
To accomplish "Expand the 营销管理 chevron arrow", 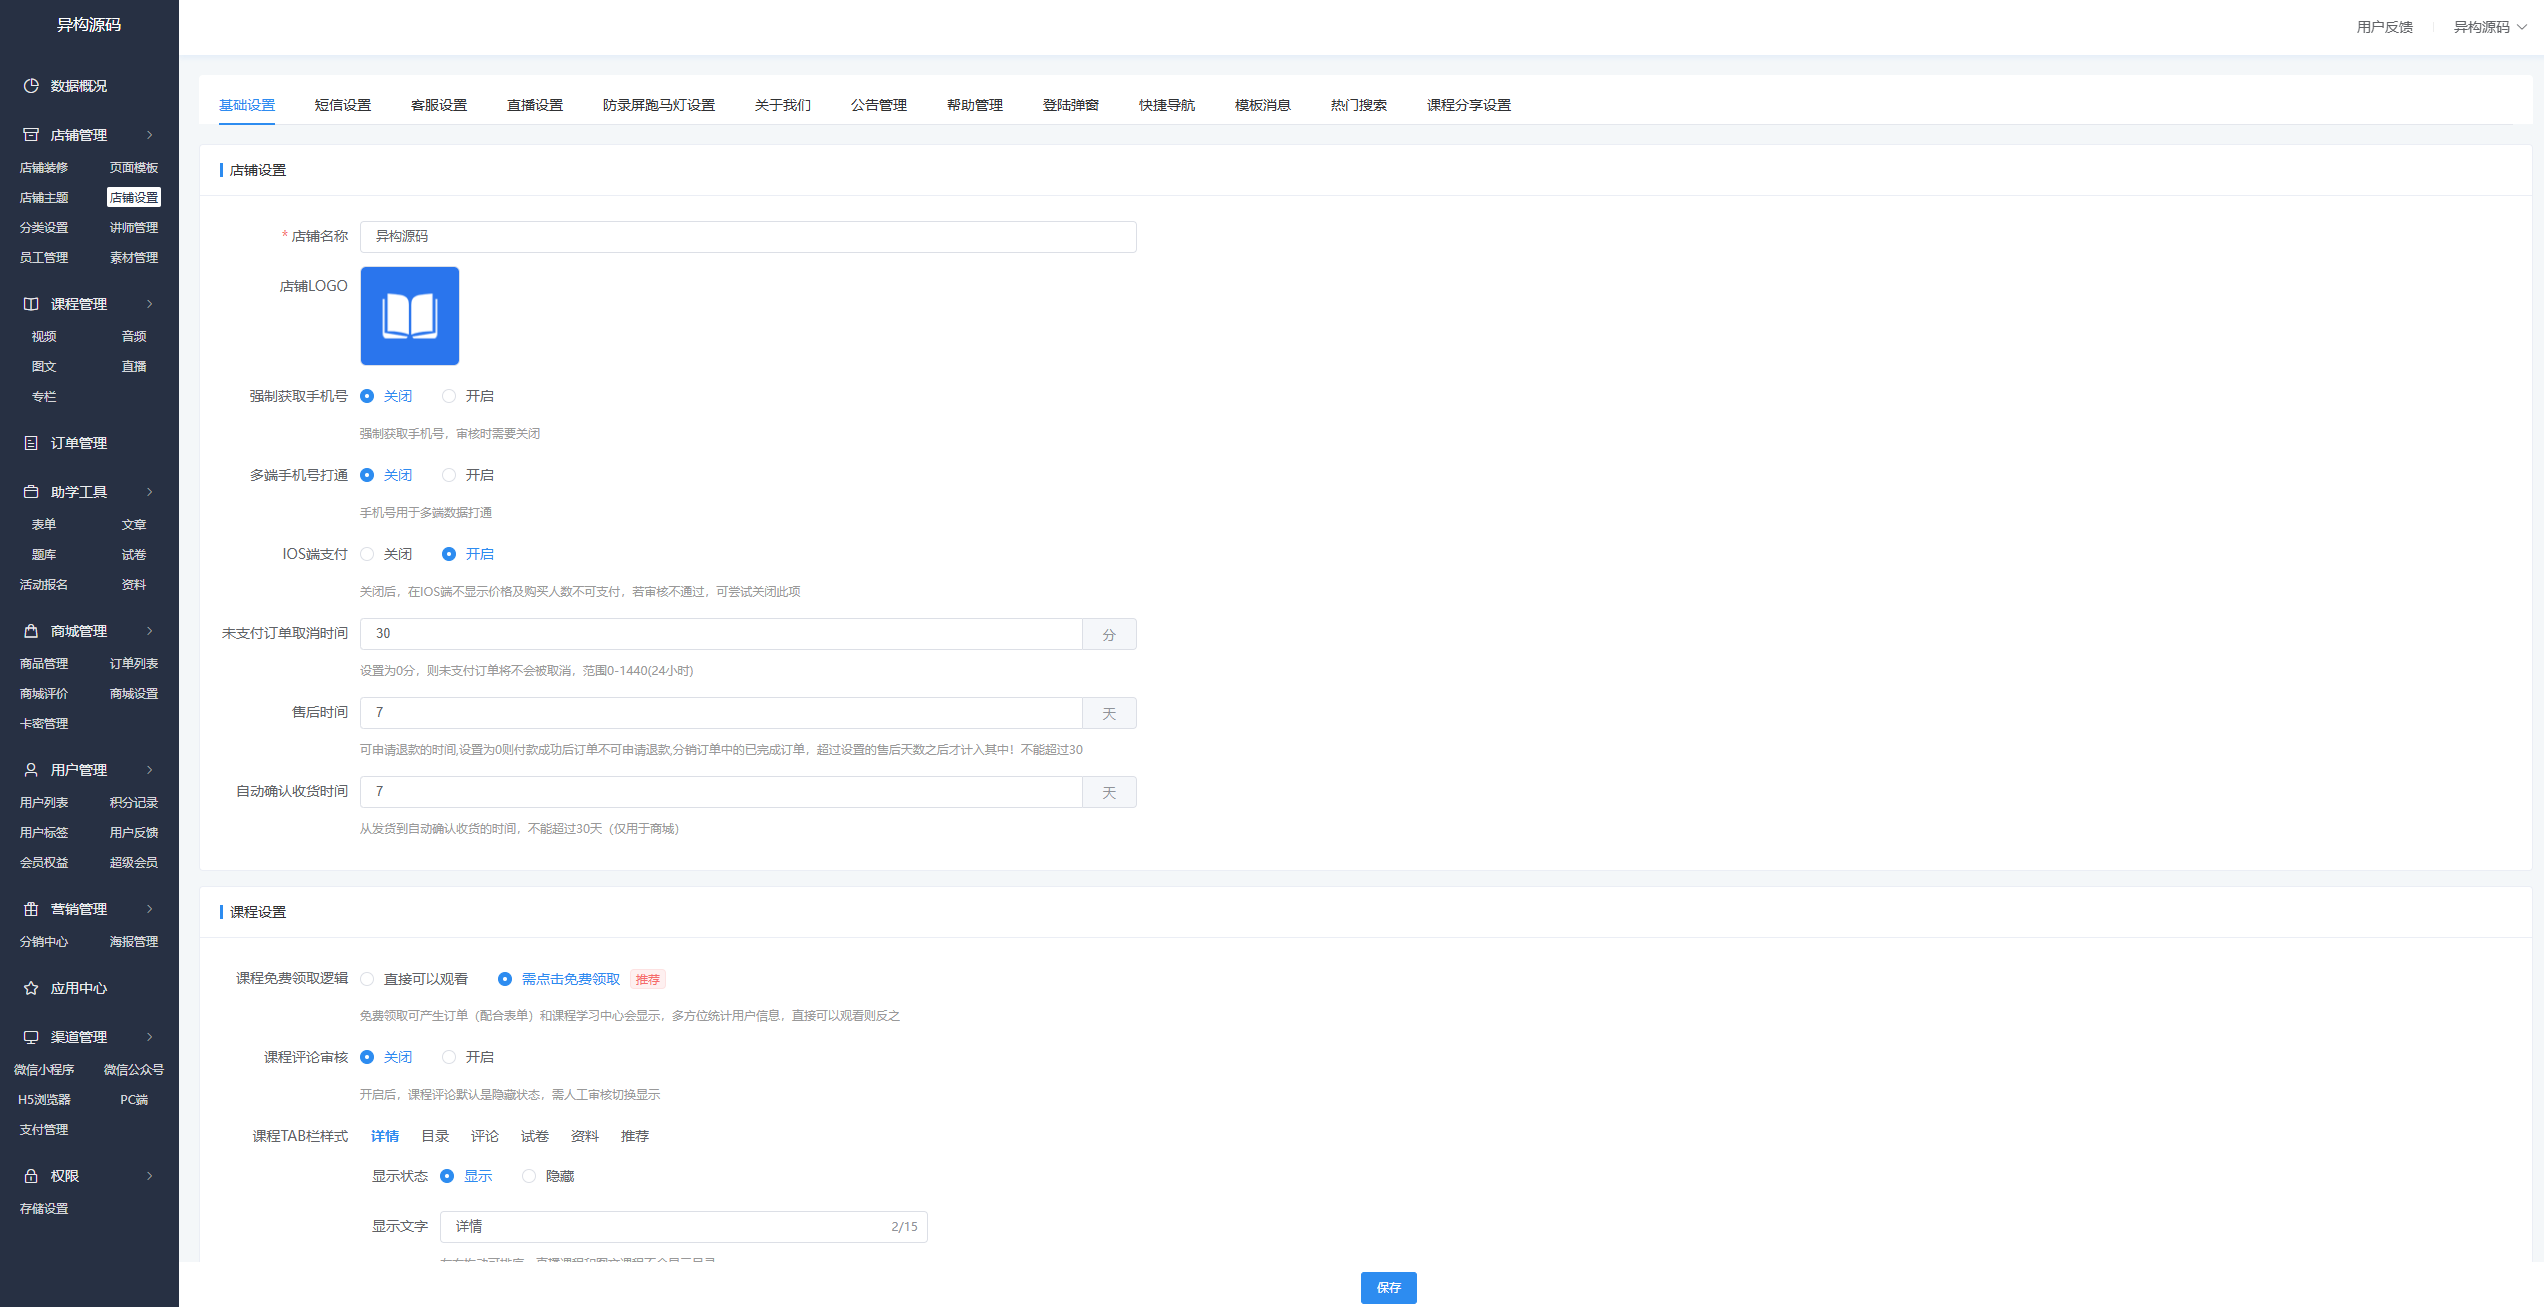I will (x=150, y=909).
